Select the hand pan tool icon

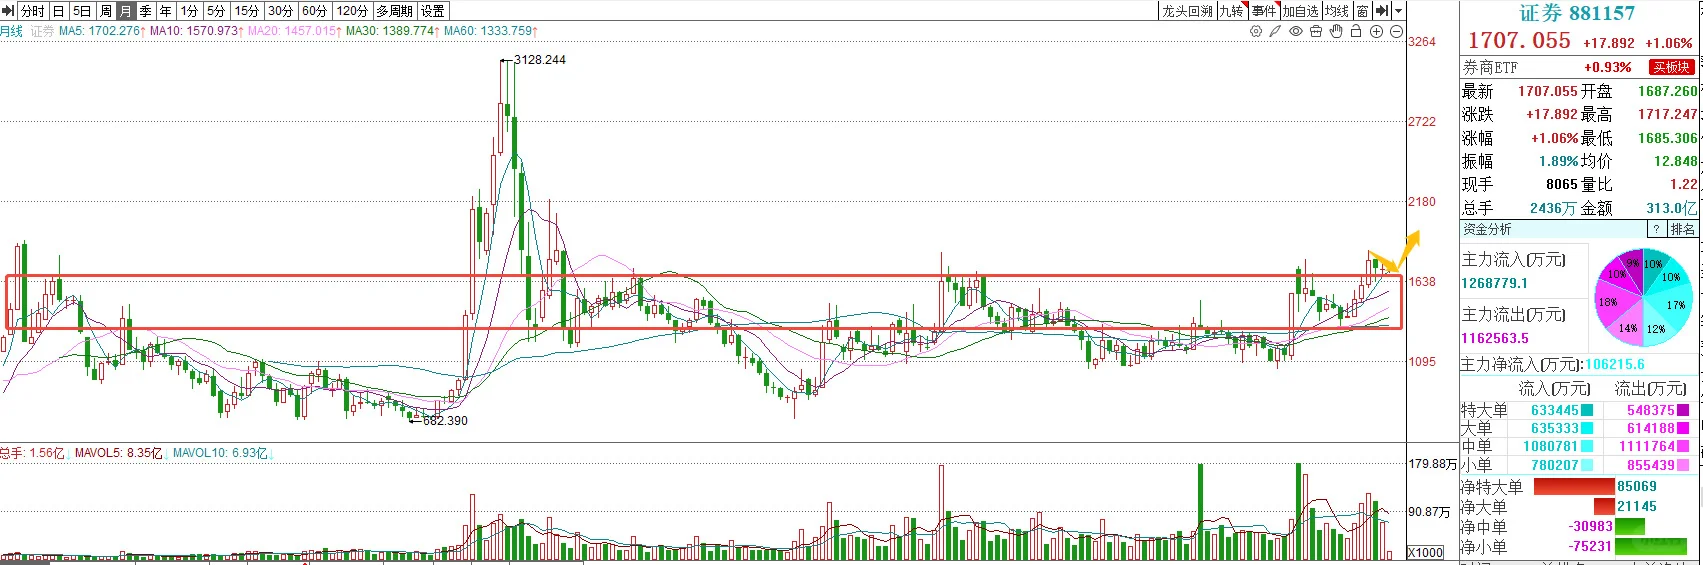1336,31
